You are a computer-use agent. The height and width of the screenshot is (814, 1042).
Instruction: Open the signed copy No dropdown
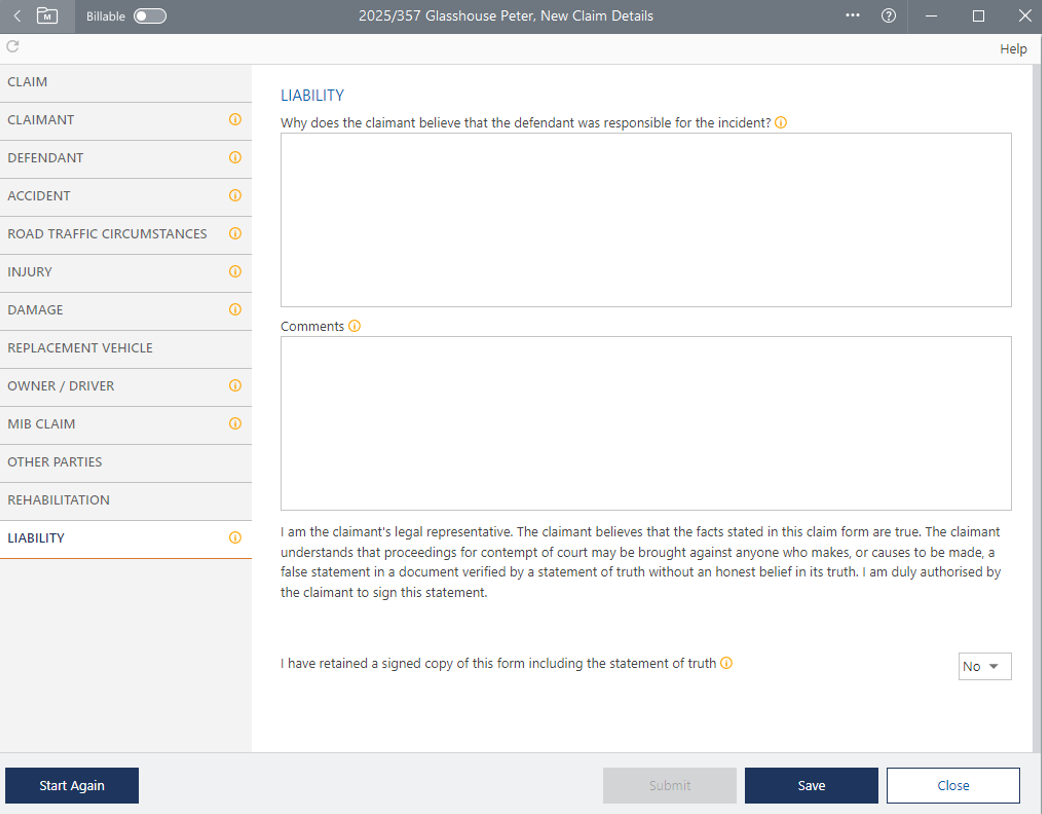[x=984, y=666]
